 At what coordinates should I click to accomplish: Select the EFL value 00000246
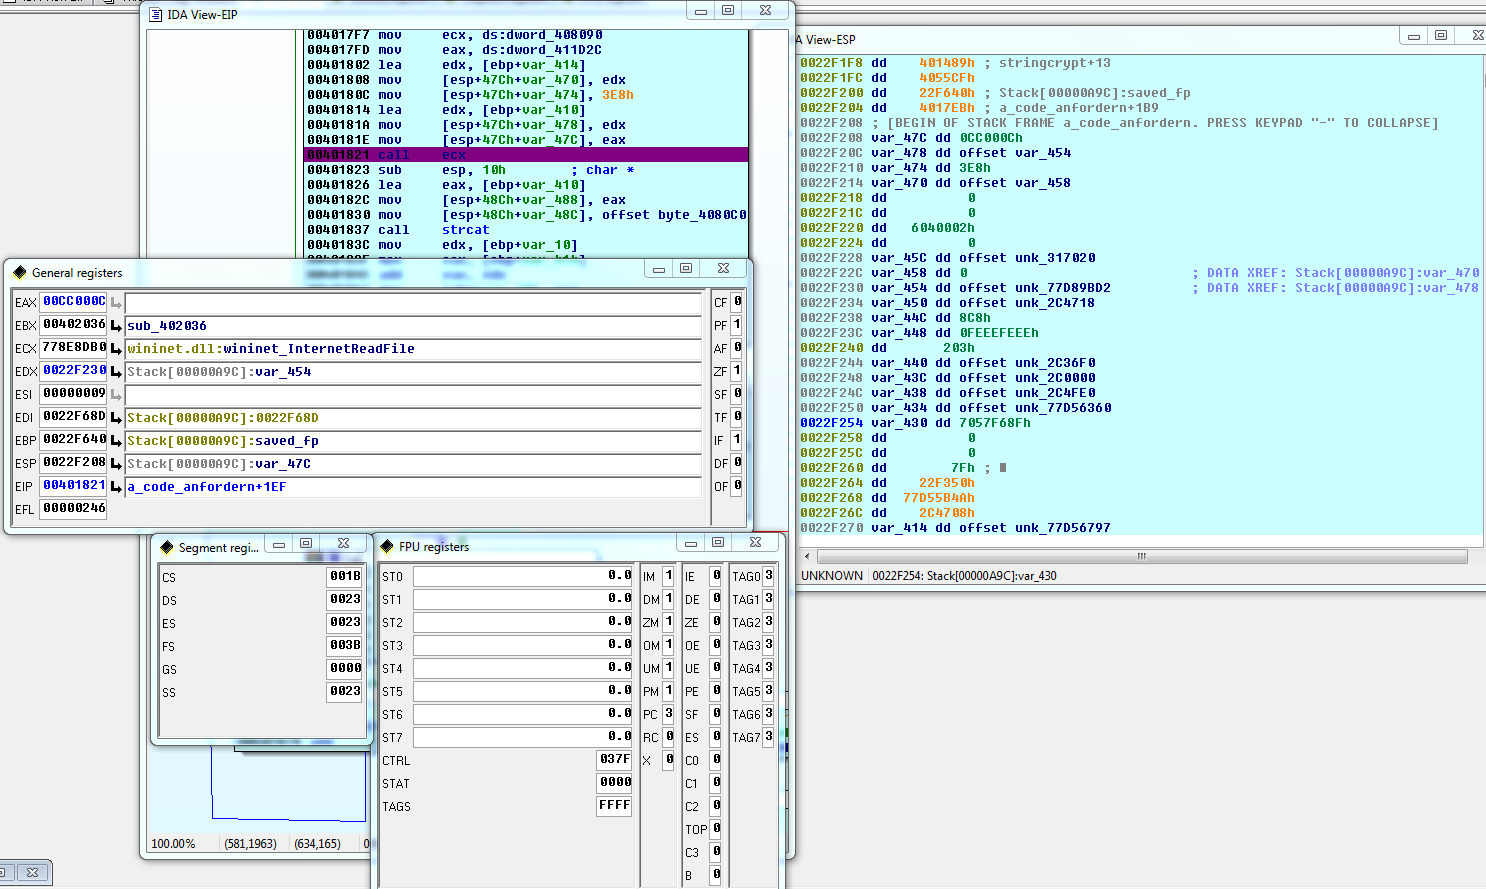[74, 508]
